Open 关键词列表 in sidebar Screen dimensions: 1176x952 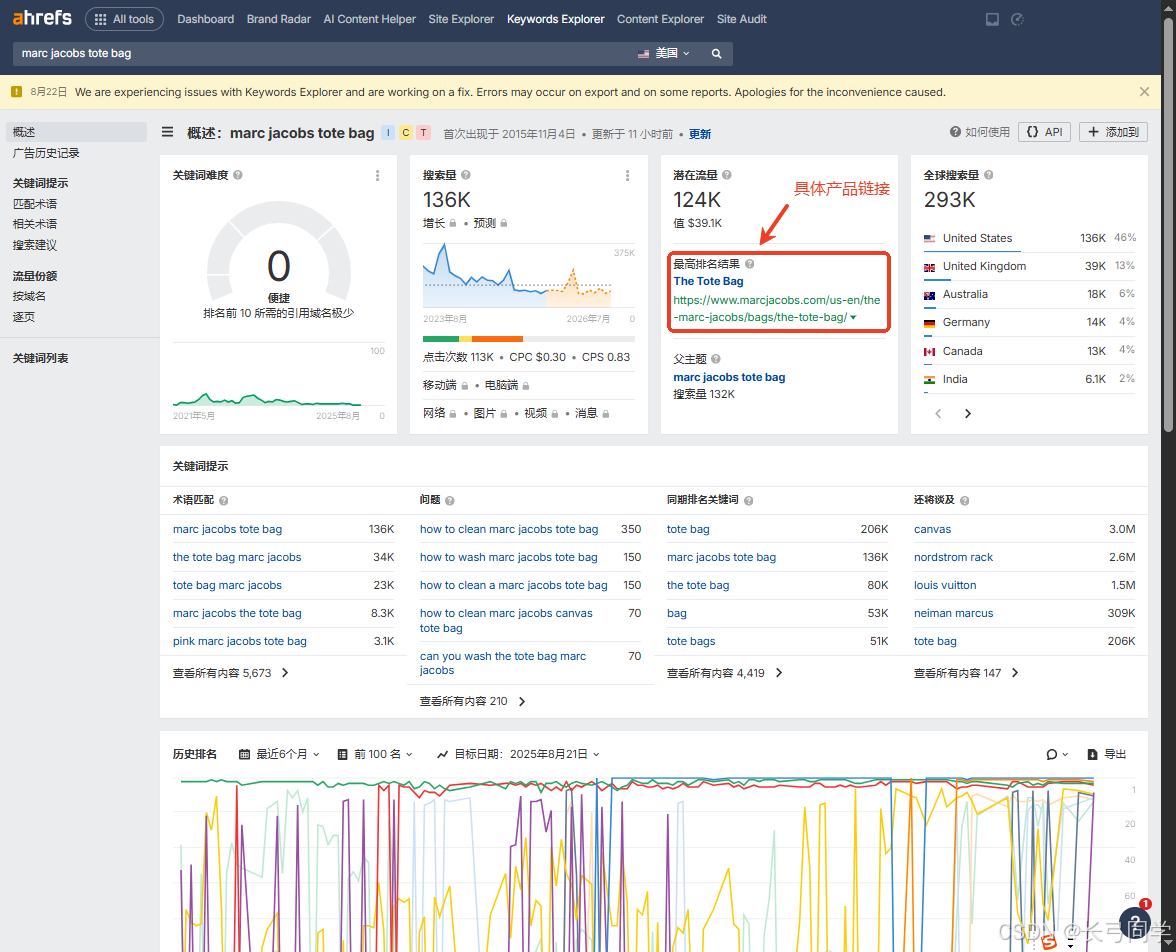(x=40, y=359)
